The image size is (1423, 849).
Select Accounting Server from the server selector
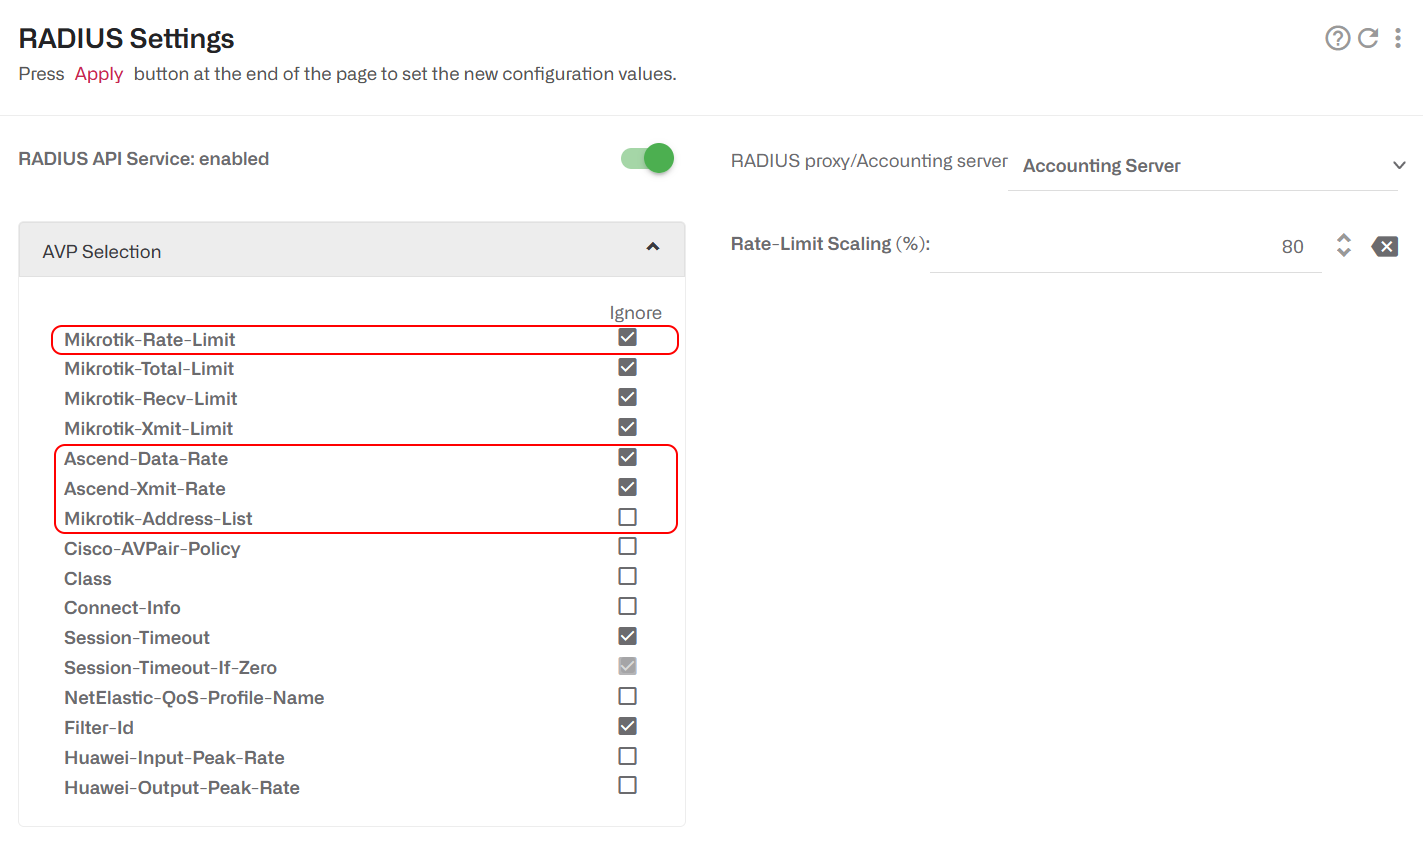(1101, 166)
